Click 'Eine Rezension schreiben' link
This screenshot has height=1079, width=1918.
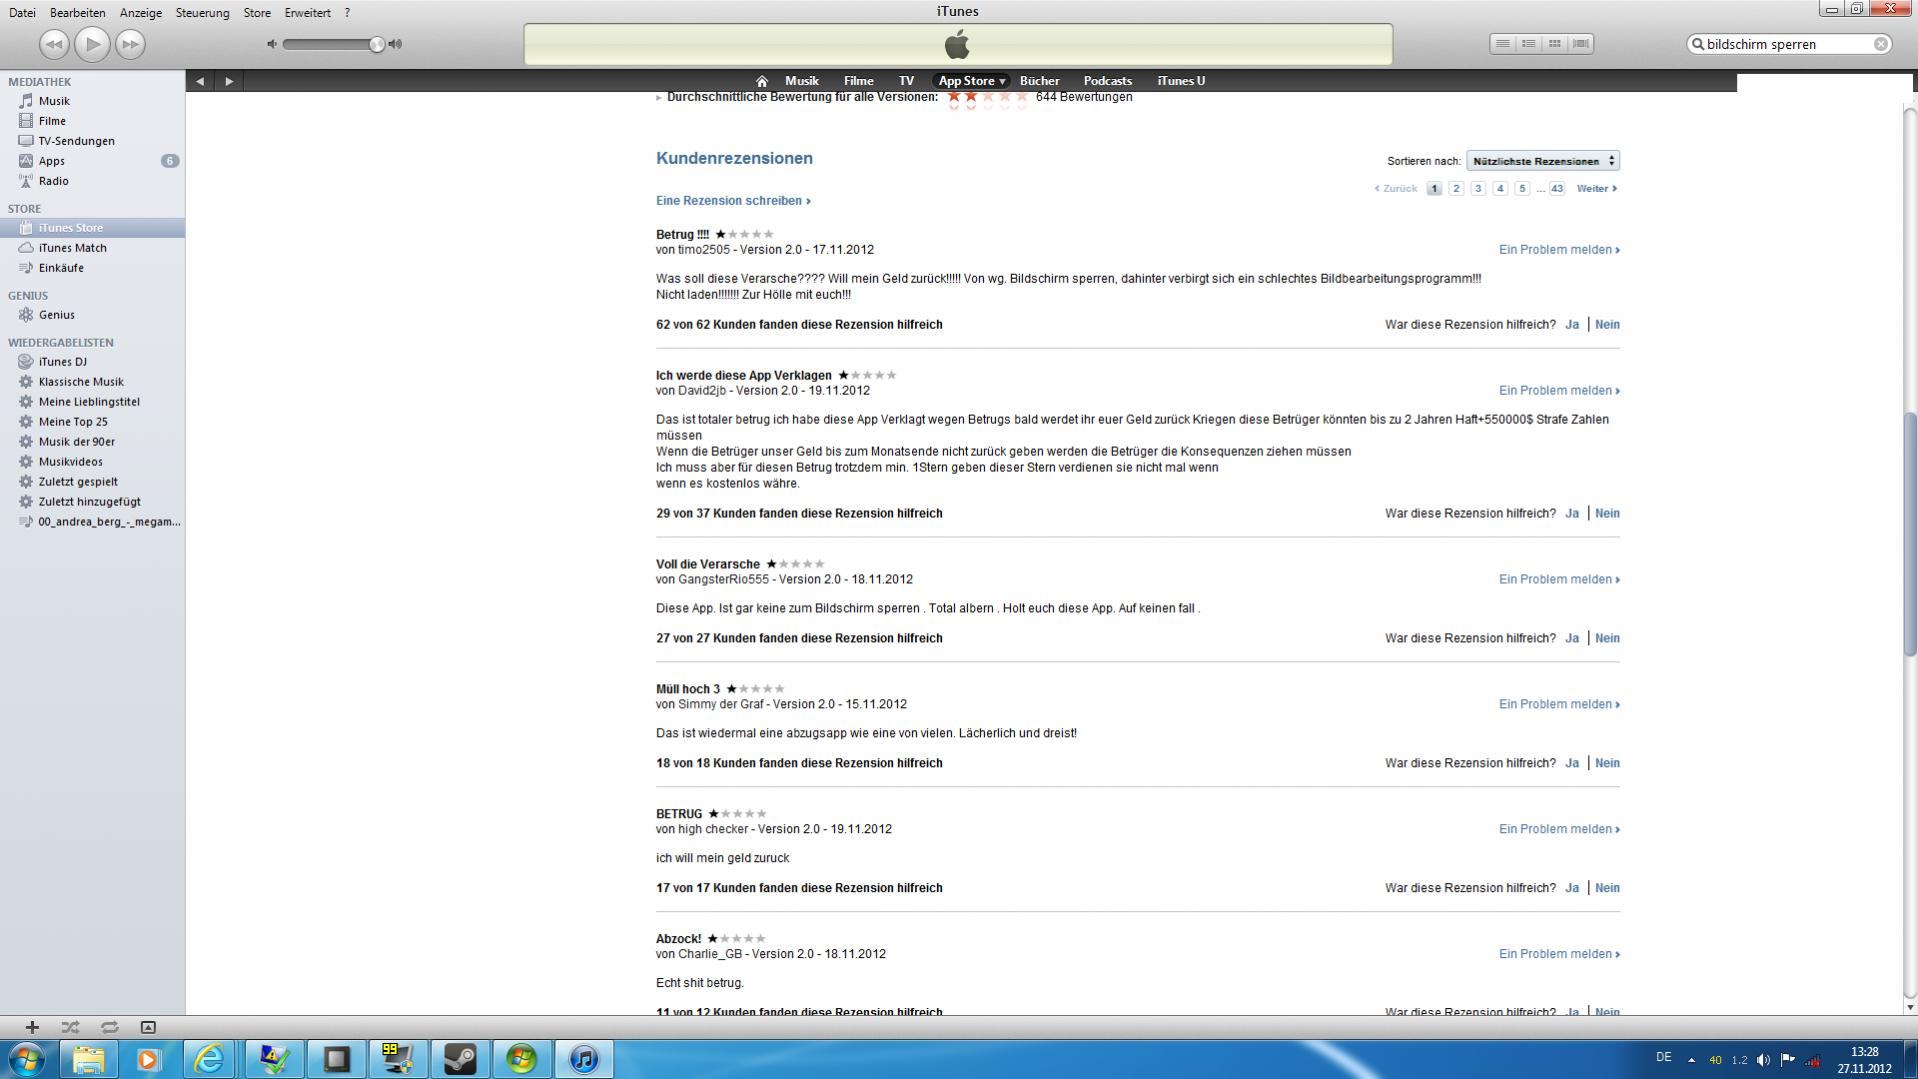733,201
